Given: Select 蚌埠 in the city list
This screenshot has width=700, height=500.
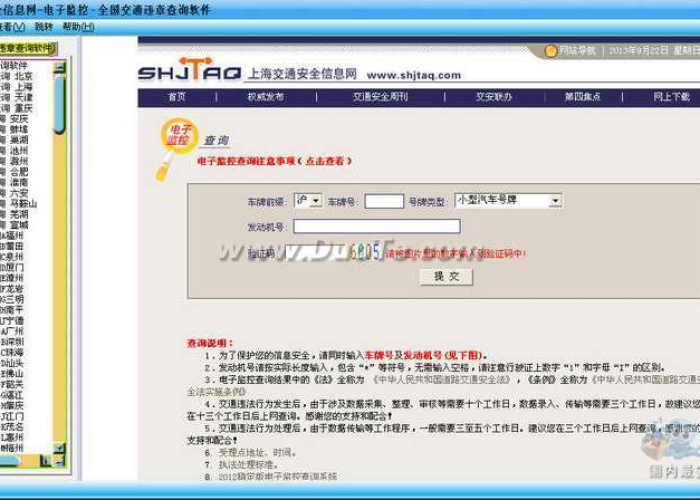Looking at the screenshot, I should point(19,130).
